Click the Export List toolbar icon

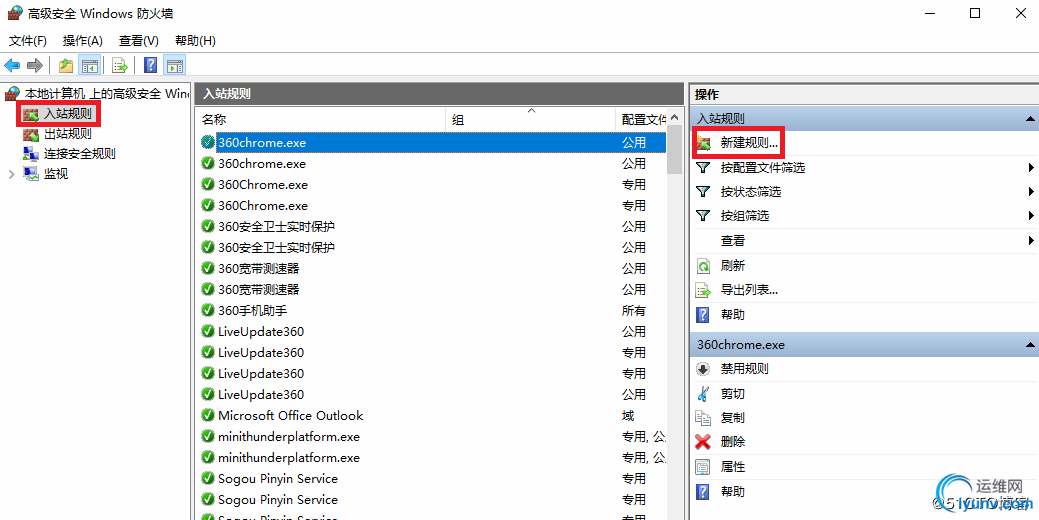coord(120,65)
